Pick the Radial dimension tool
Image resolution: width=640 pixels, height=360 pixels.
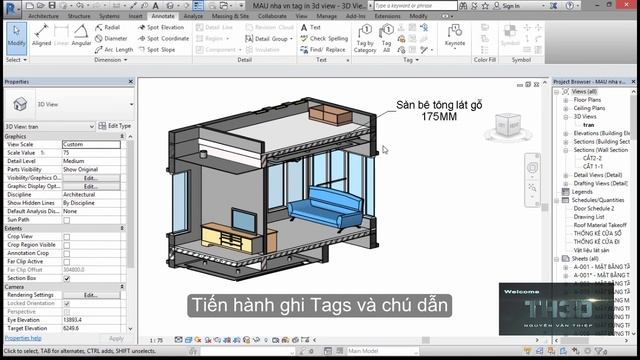pyautogui.click(x=108, y=27)
